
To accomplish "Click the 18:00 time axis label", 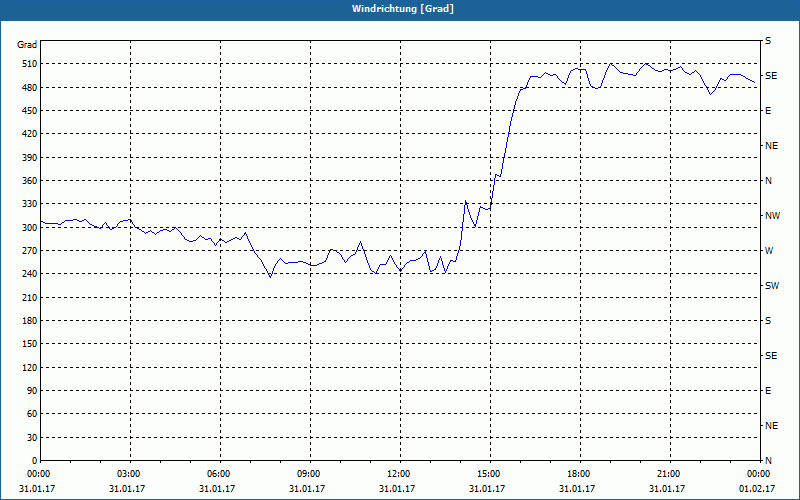I will [581, 474].
